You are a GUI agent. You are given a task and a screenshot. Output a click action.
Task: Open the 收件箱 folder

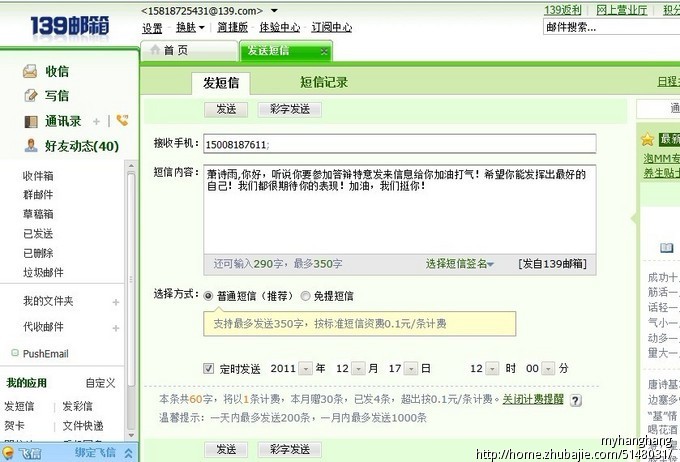38,176
